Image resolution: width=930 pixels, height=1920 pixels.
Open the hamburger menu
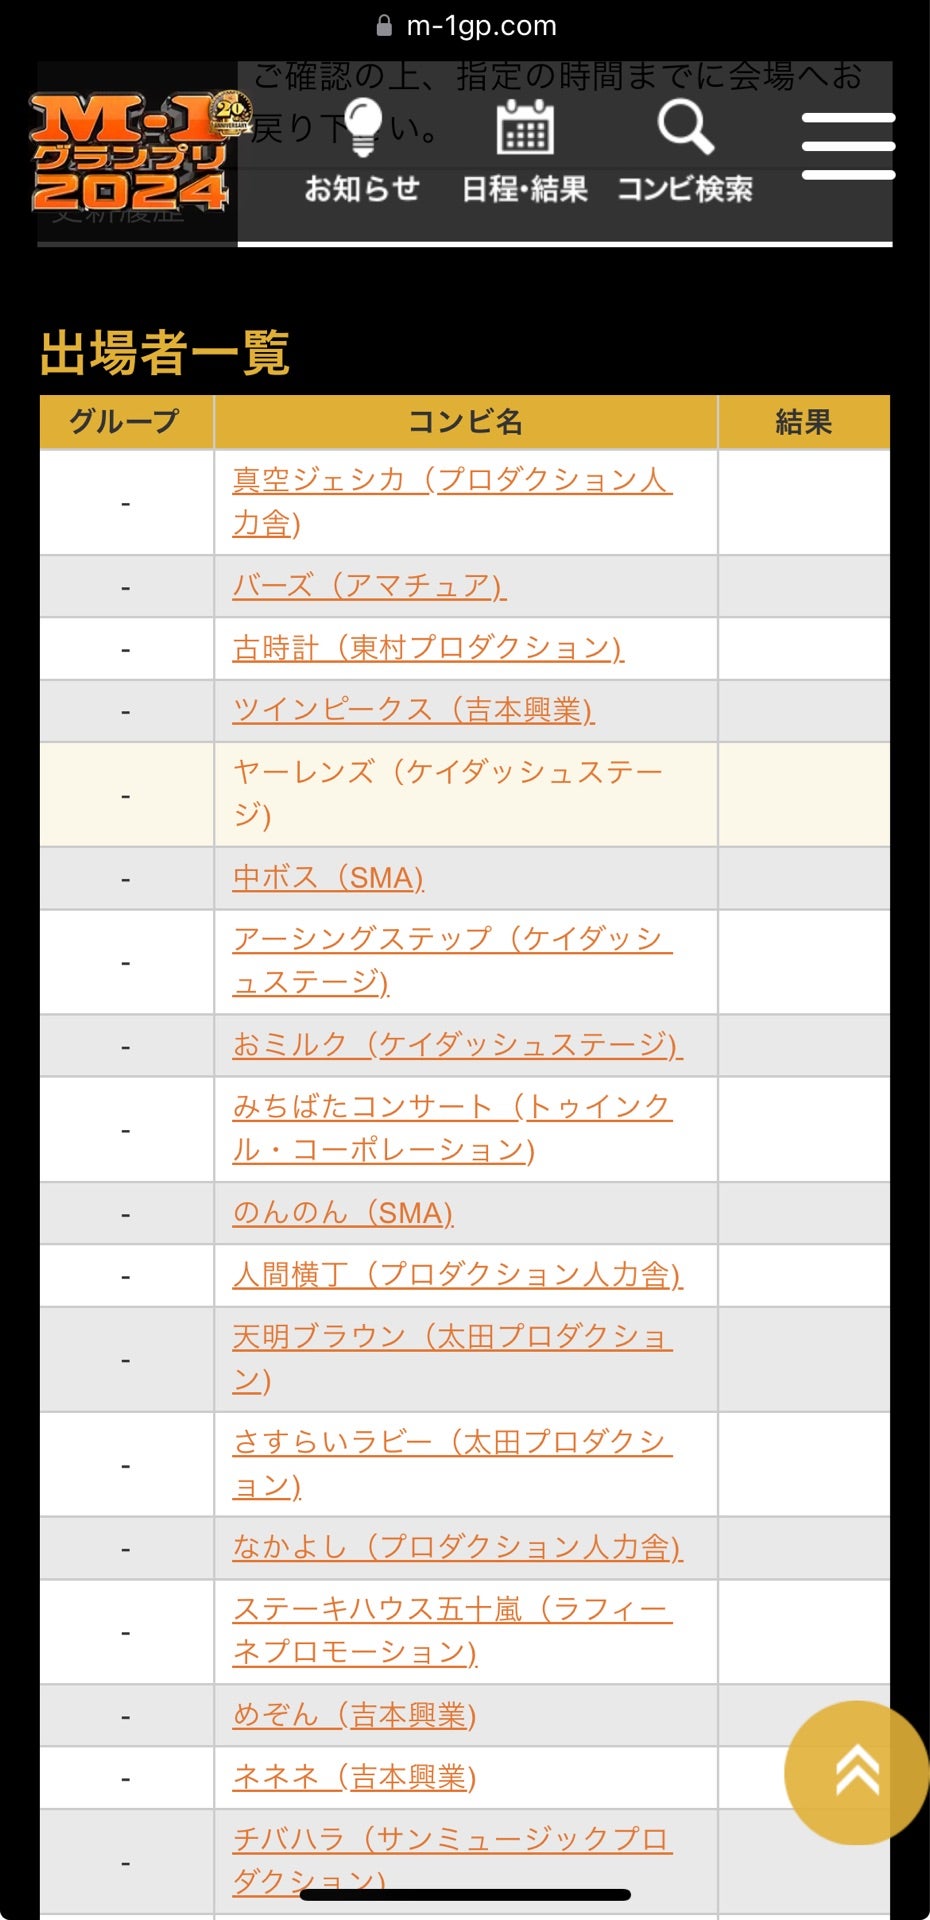point(848,146)
